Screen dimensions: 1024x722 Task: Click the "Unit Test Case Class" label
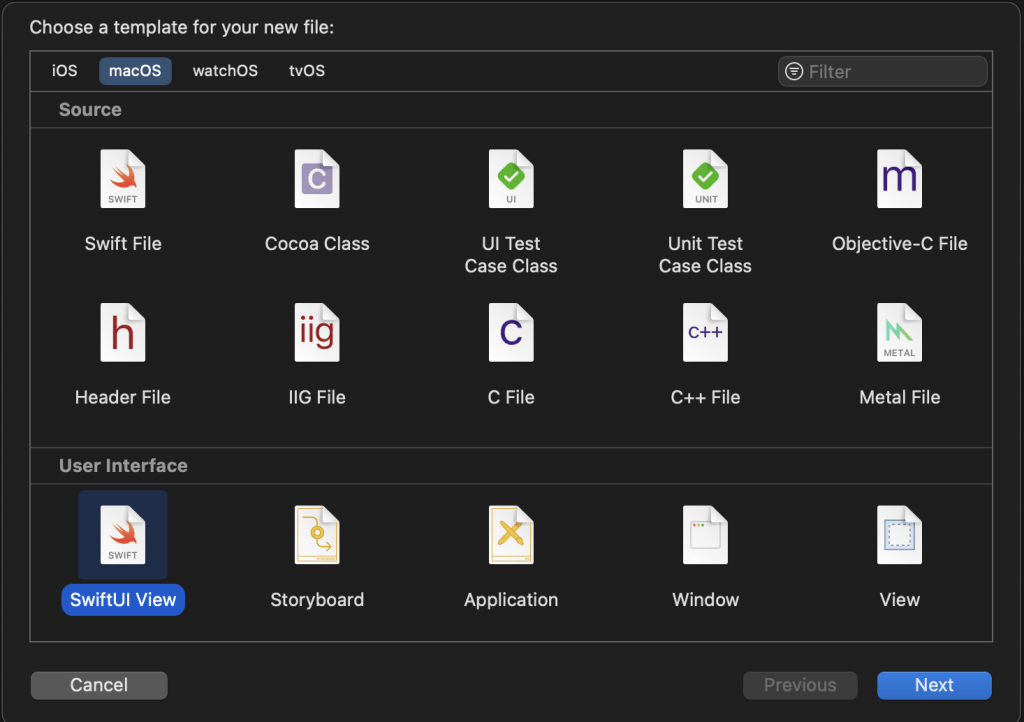pyautogui.click(x=705, y=255)
